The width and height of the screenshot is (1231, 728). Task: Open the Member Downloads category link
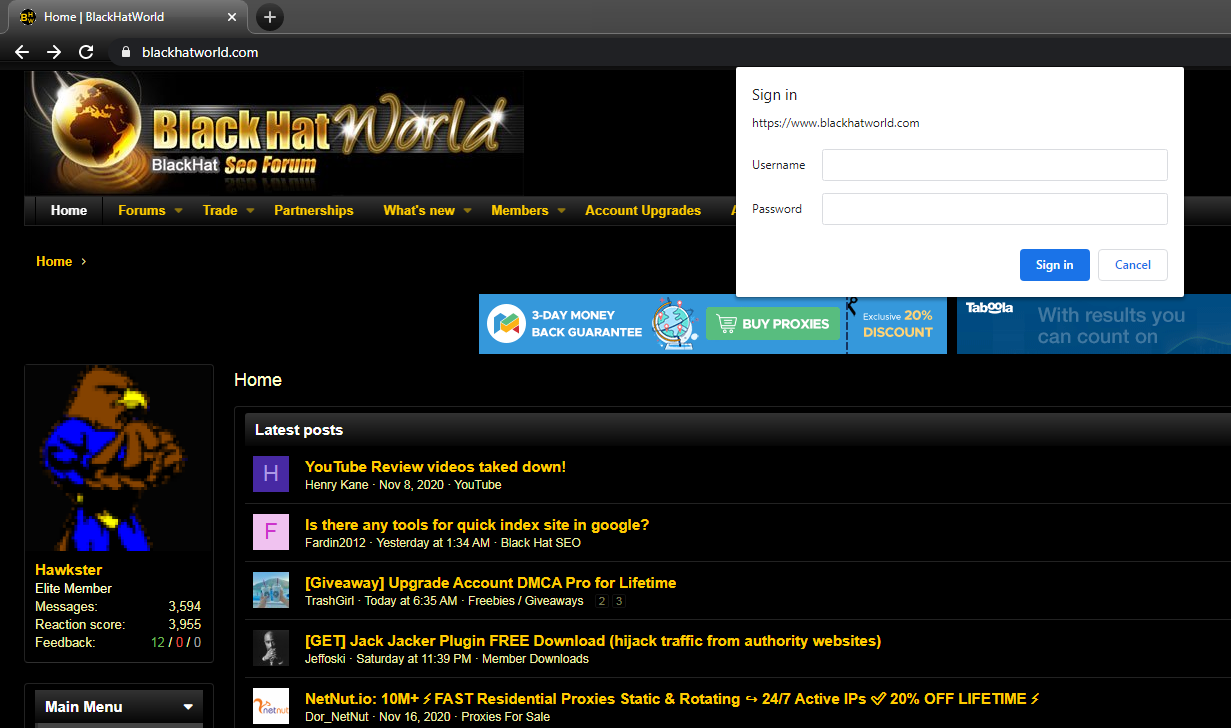(x=536, y=659)
